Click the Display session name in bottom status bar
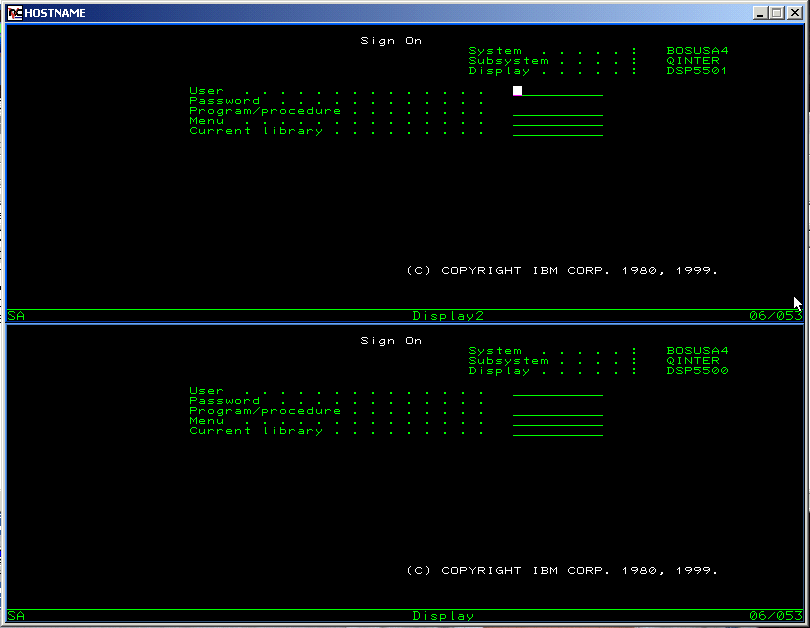Viewport: 810px width, 628px height. coord(443,616)
